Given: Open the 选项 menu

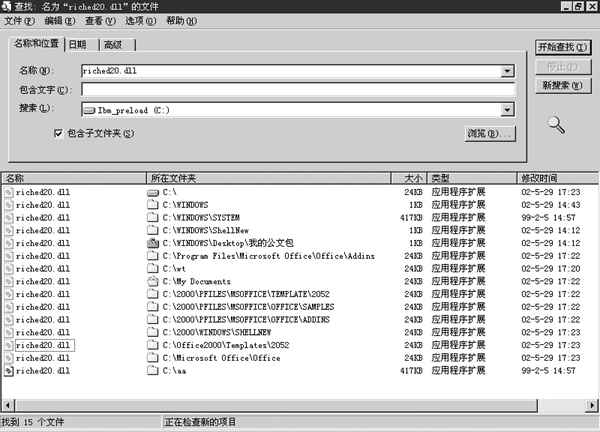Looking at the screenshot, I should [x=140, y=21].
